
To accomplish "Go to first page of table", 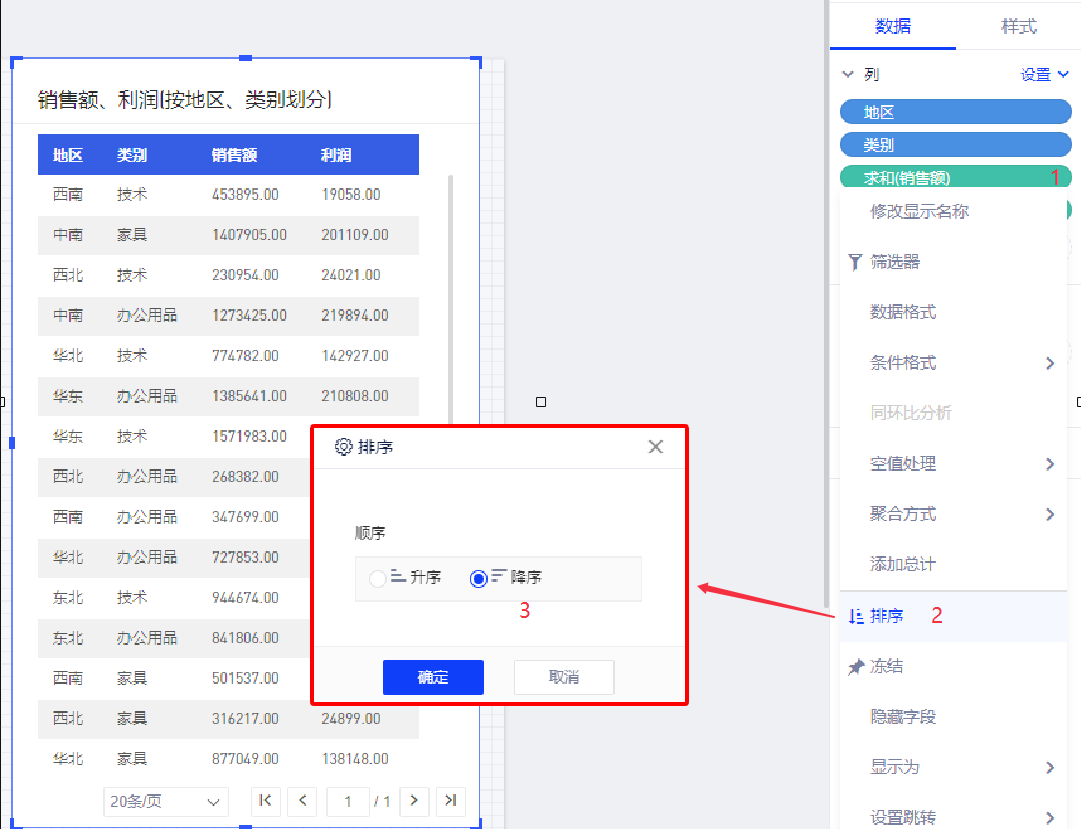I will click(x=265, y=800).
